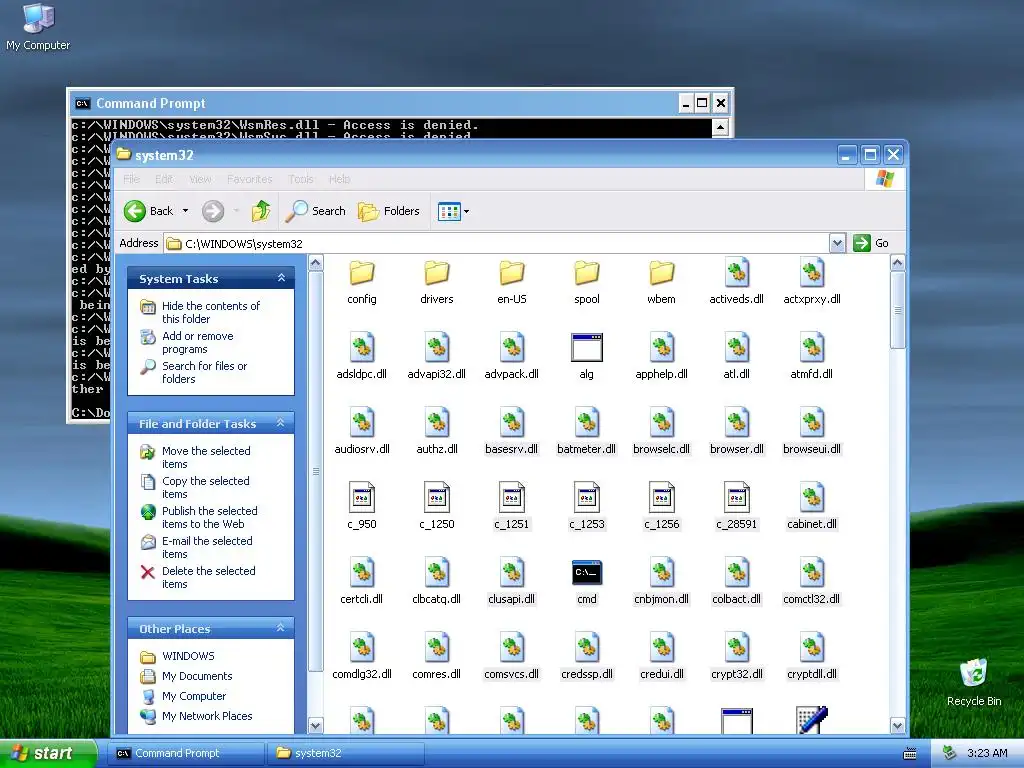Image resolution: width=1024 pixels, height=768 pixels.
Task: Click Hide the contents of this folder
Action: [x=210, y=312]
